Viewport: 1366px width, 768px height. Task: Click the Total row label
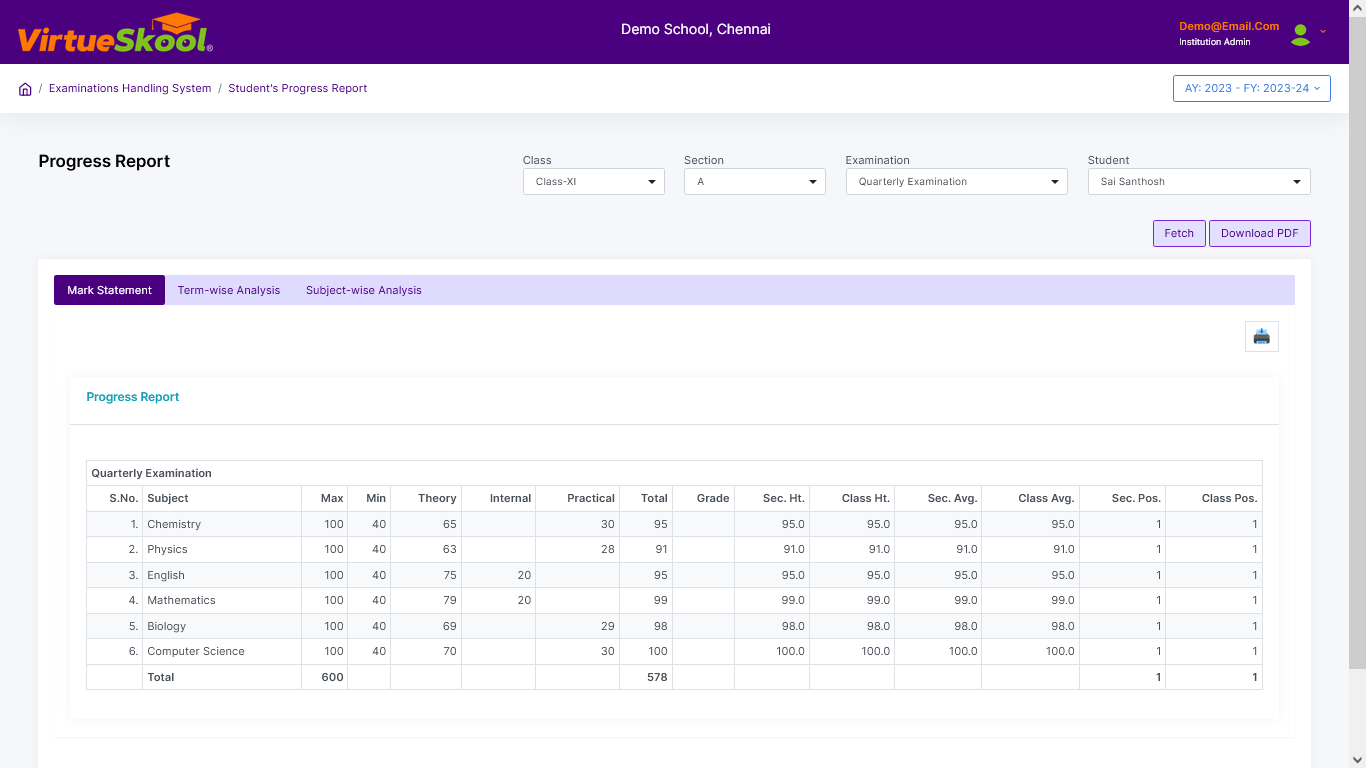pyautogui.click(x=161, y=677)
